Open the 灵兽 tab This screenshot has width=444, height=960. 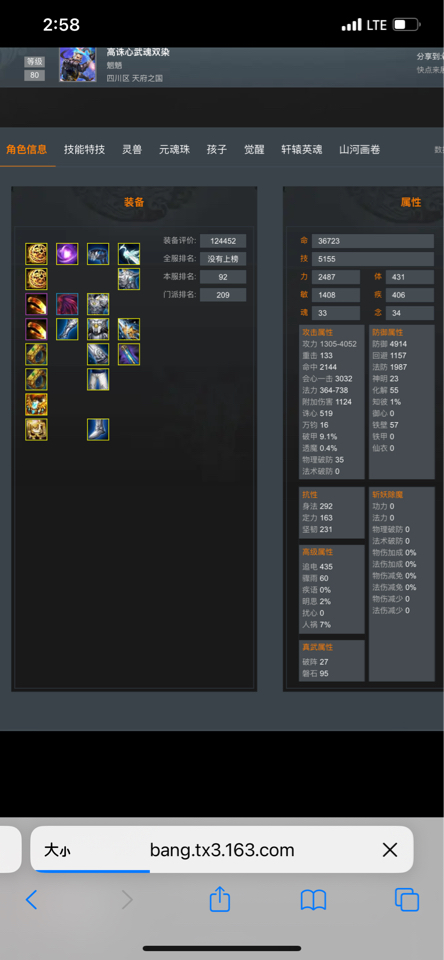click(x=132, y=149)
